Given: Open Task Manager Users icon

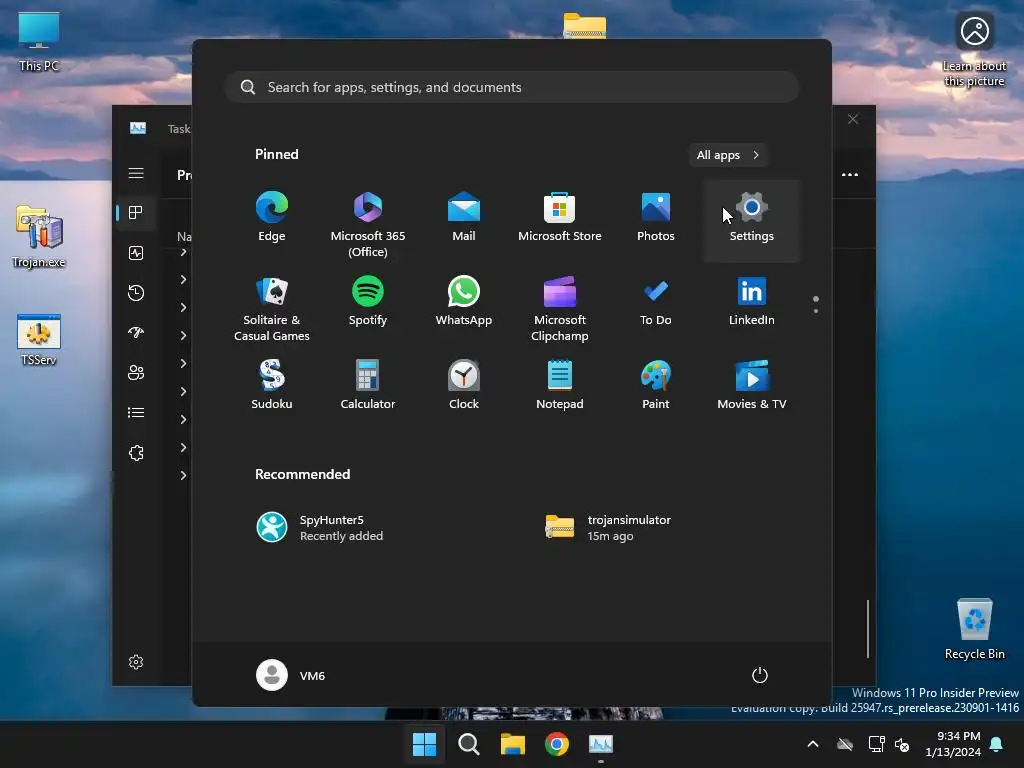Looking at the screenshot, I should pyautogui.click(x=136, y=373).
